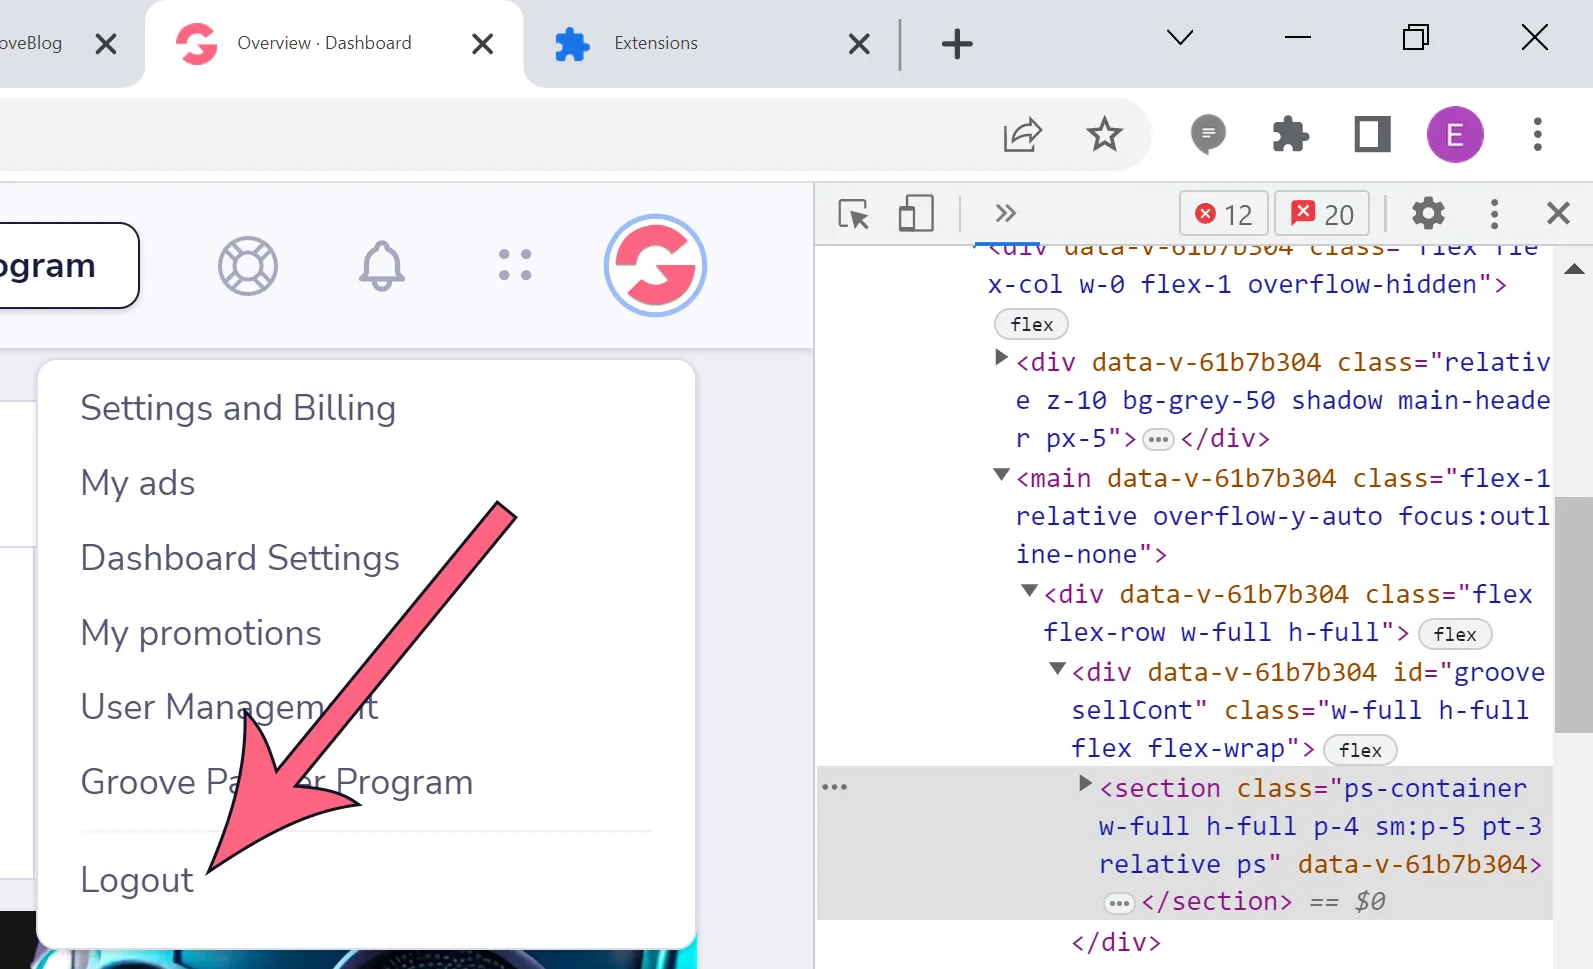Image resolution: width=1593 pixels, height=969 pixels.
Task: Open the 12 errors counter
Action: pyautogui.click(x=1224, y=214)
